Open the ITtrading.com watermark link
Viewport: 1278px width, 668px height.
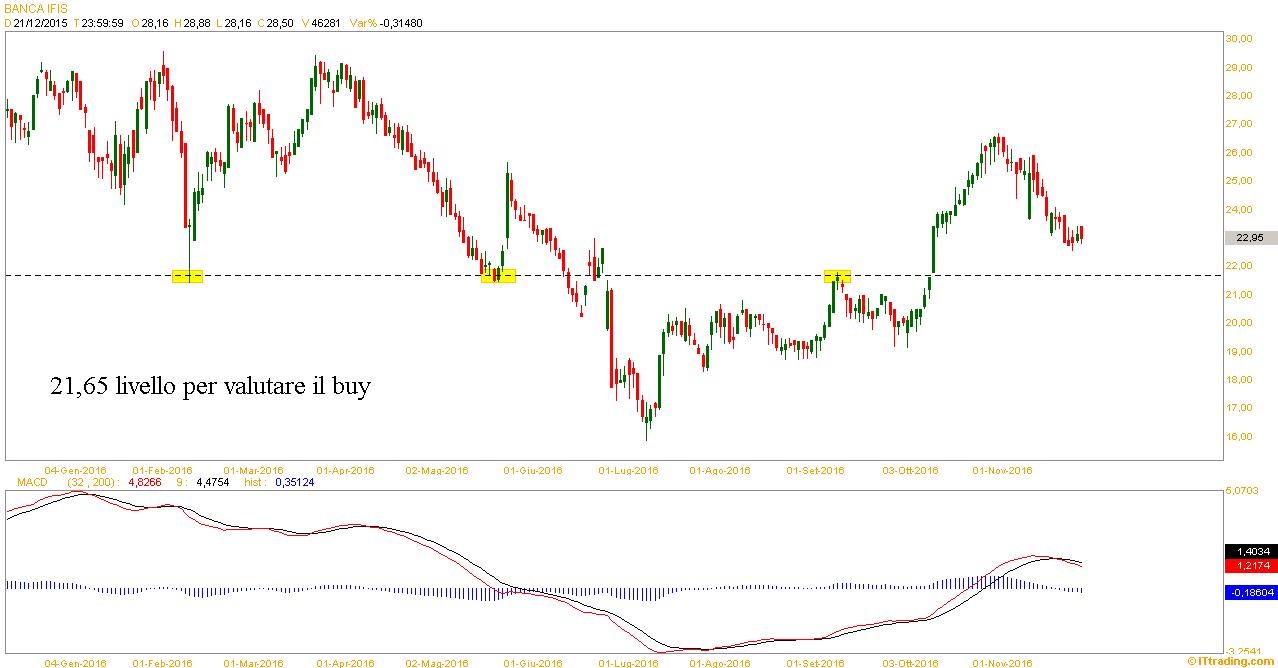tap(1232, 661)
